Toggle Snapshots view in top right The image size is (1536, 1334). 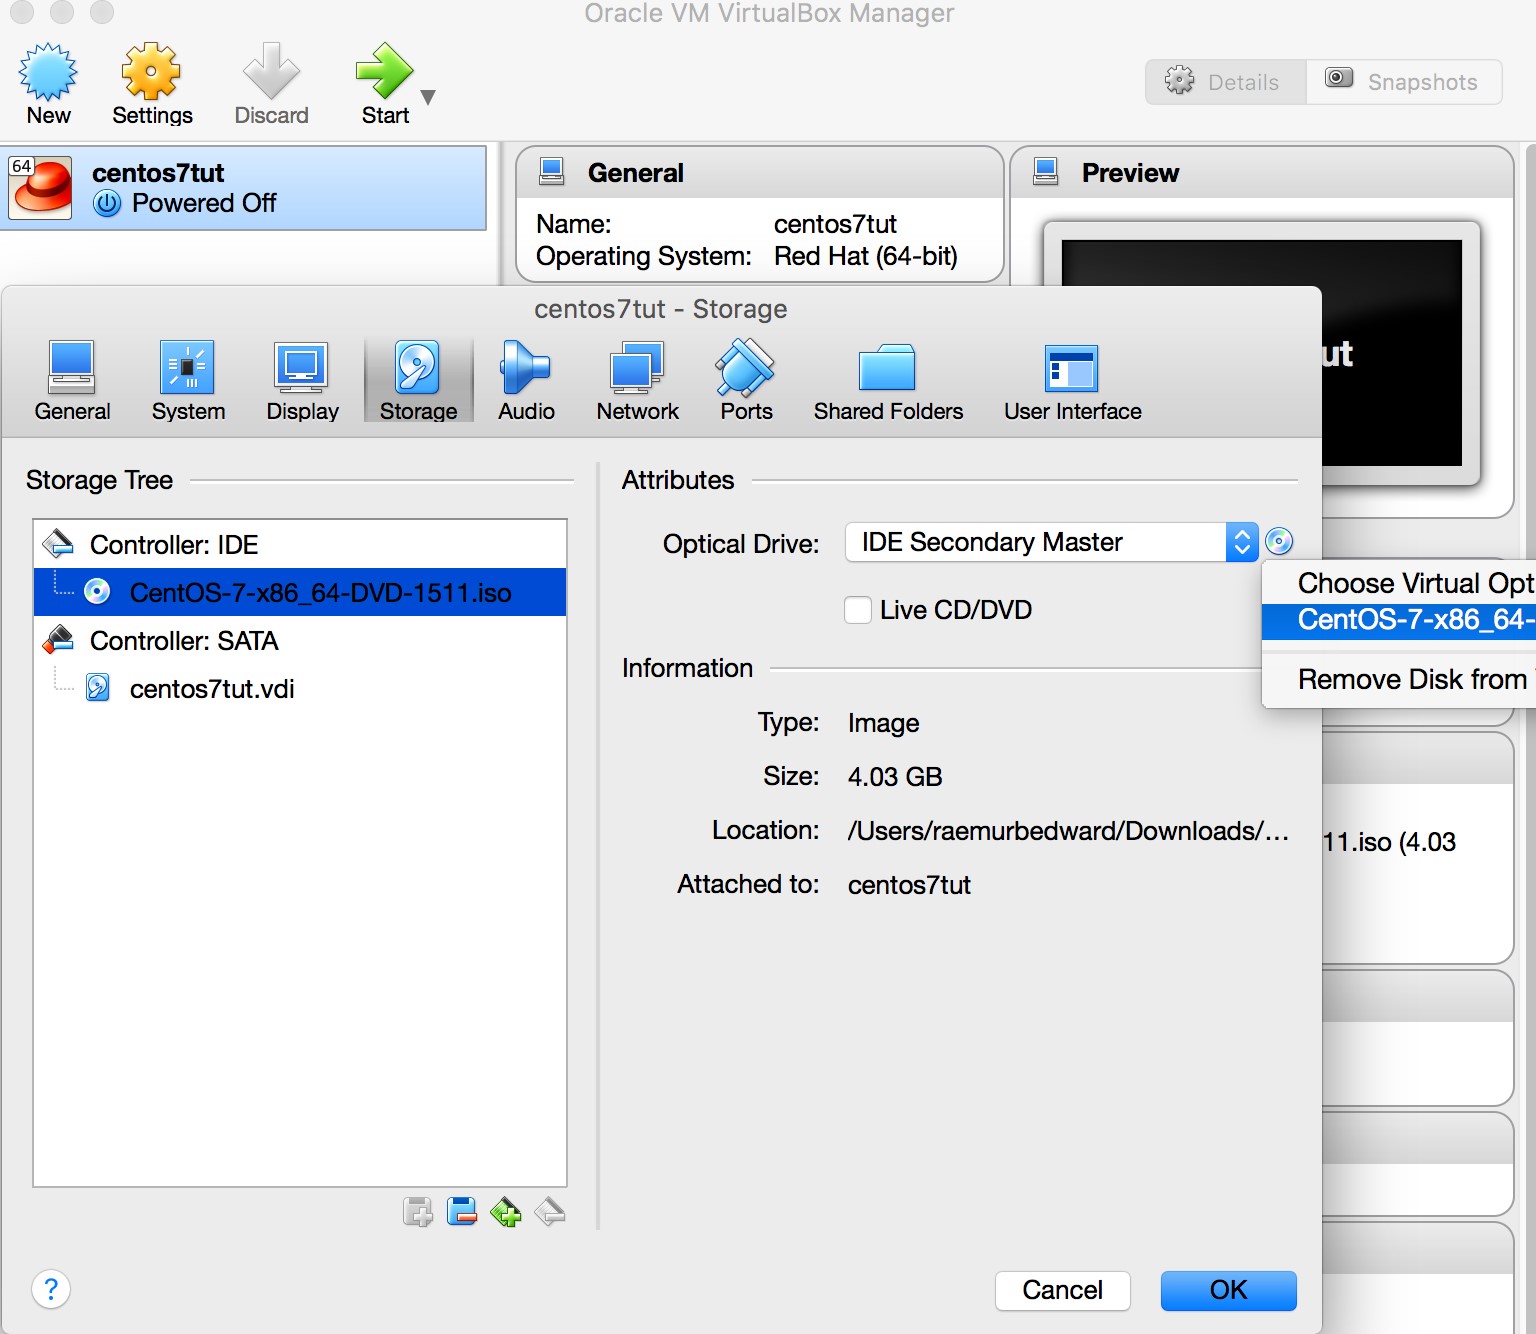(x=1404, y=81)
